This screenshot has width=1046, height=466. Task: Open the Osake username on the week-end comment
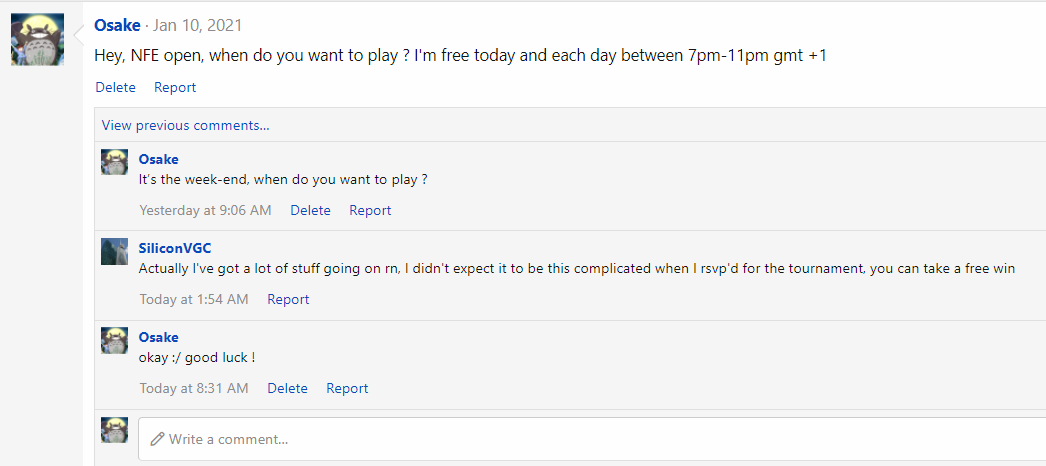pos(158,159)
